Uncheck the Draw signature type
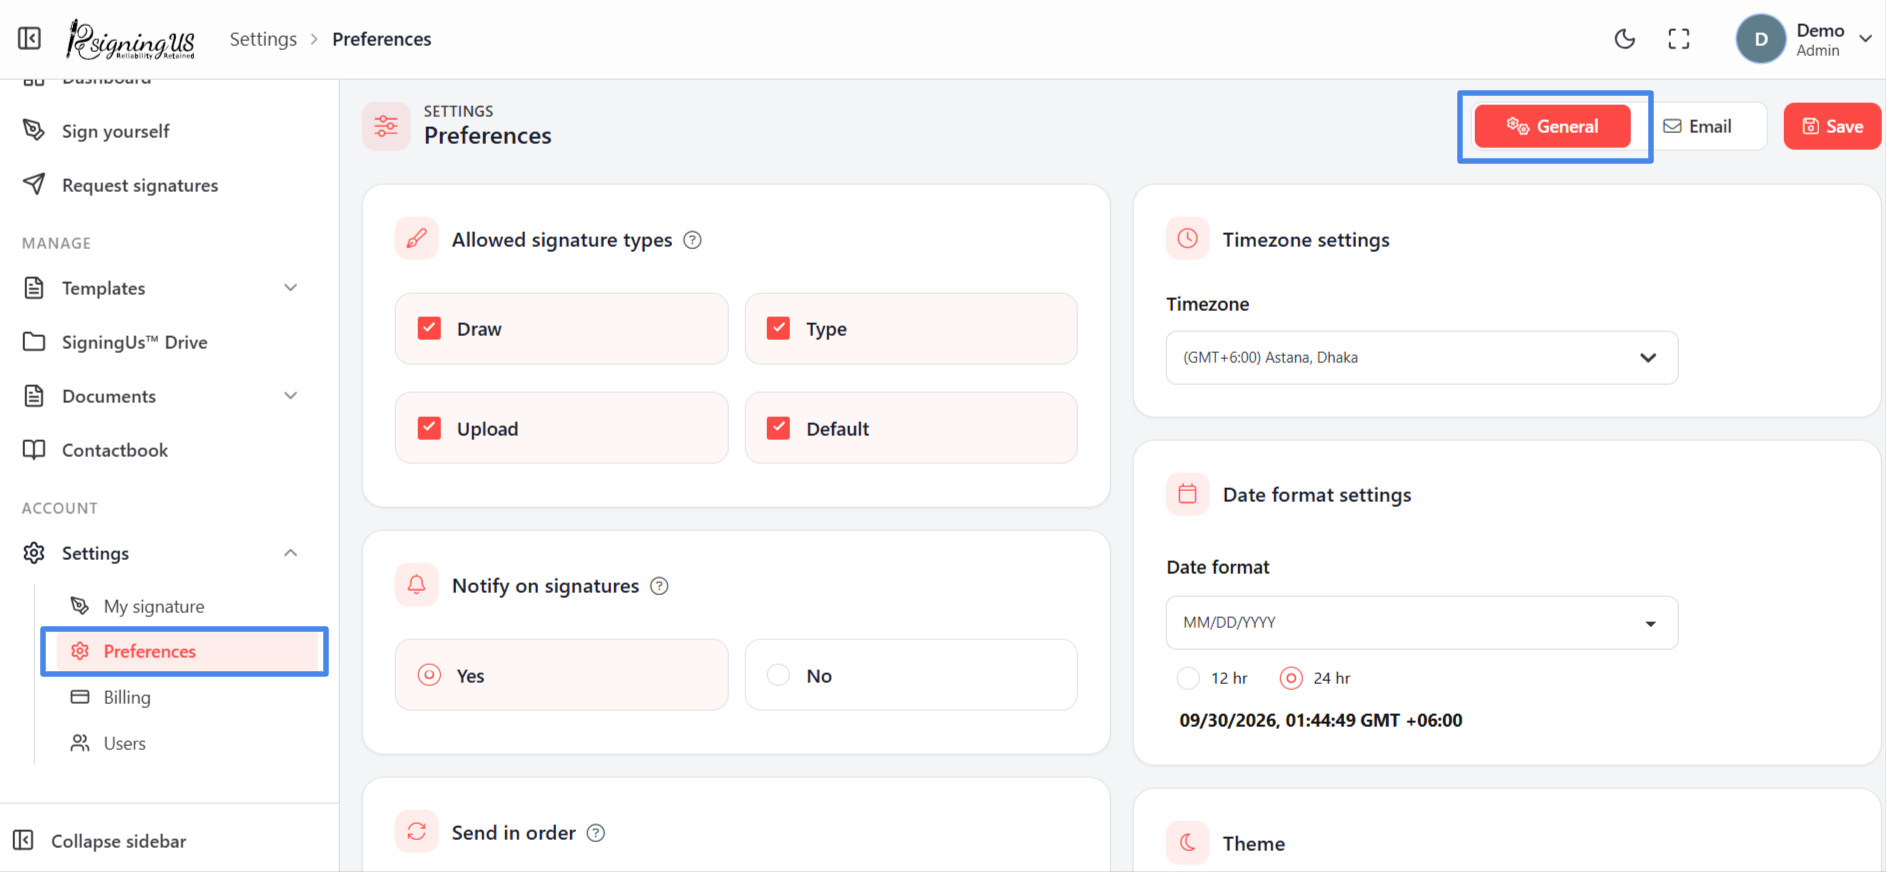Viewport: 1886px width, 872px height. (429, 328)
